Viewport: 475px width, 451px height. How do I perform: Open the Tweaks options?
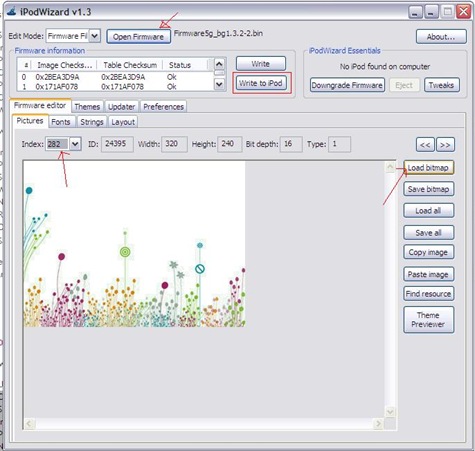click(441, 85)
